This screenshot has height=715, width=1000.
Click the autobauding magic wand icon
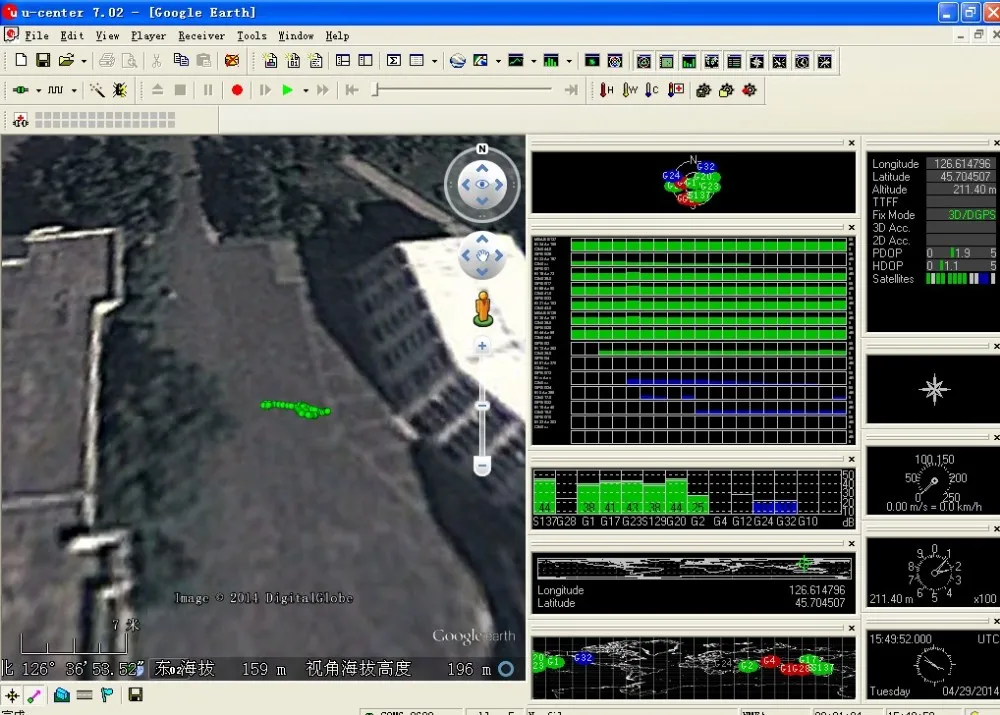tap(97, 90)
